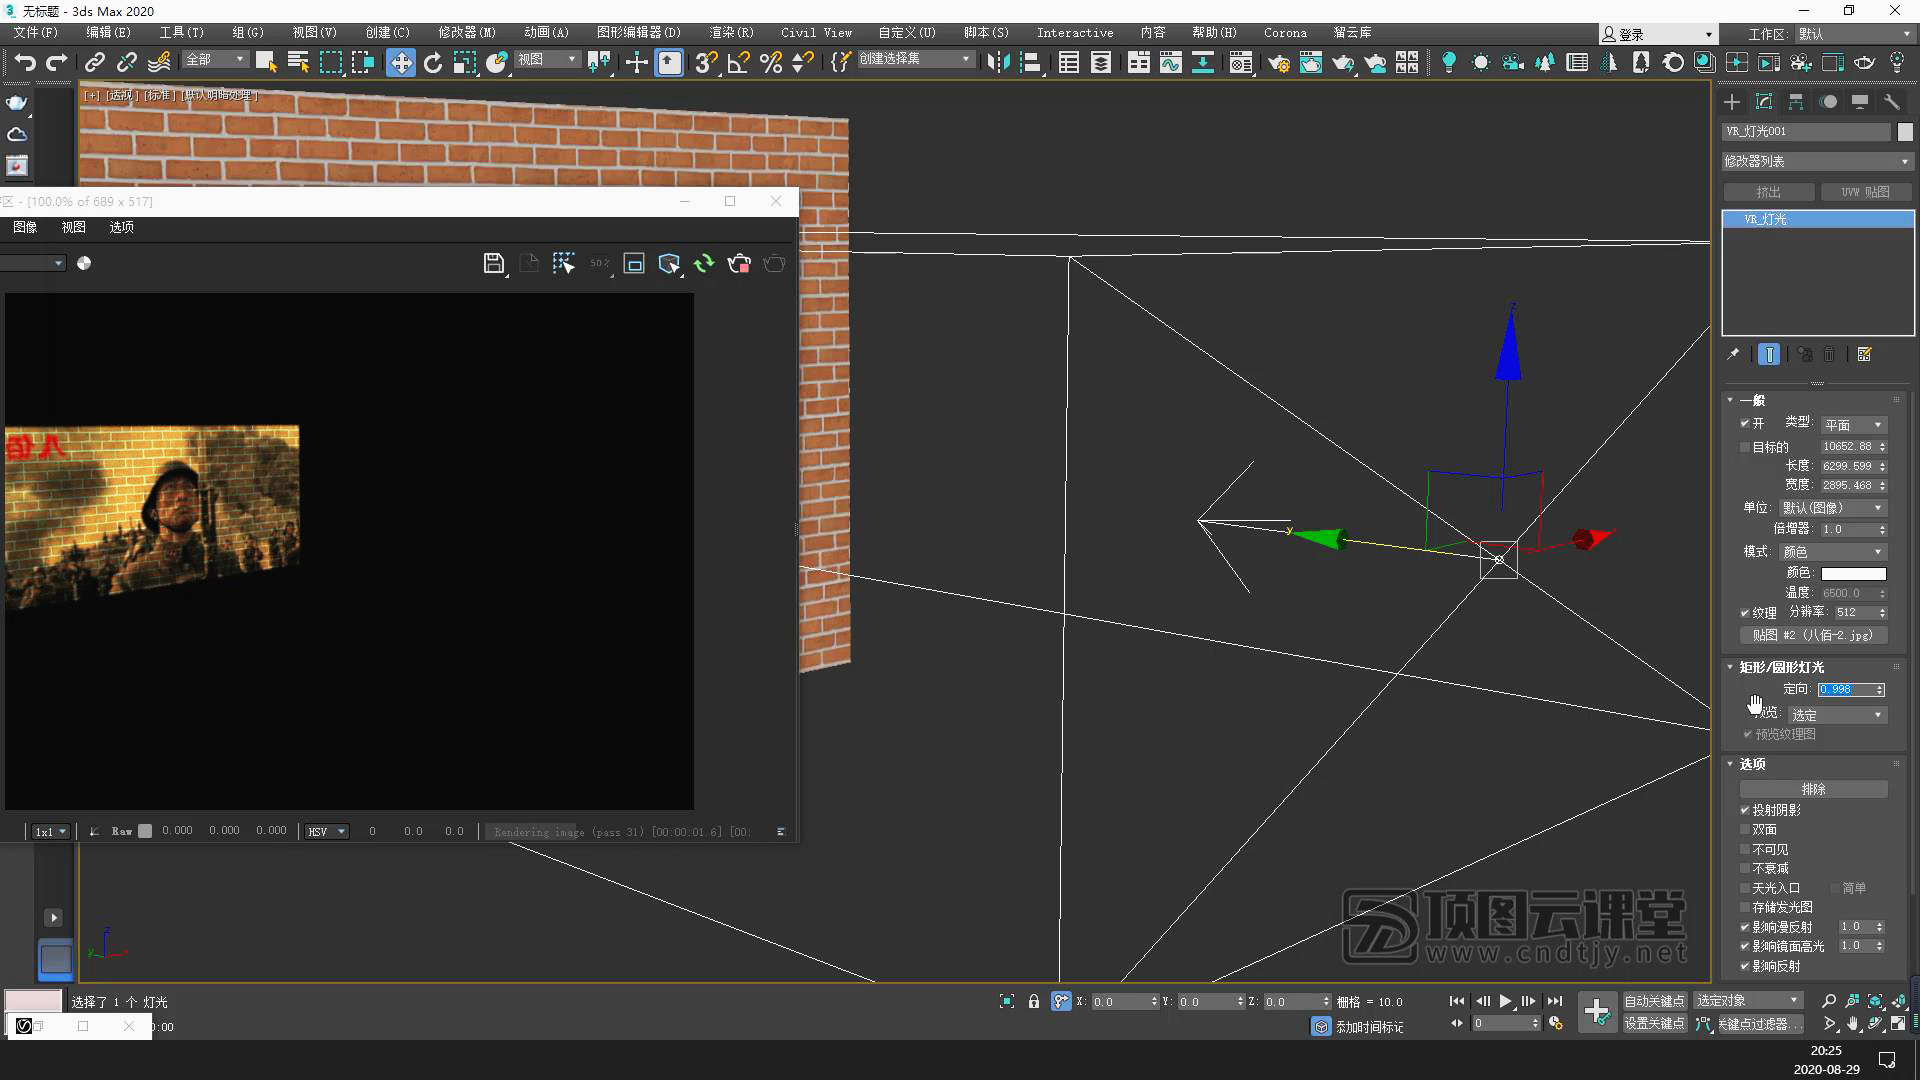Click the Undo arrow icon
Viewport: 1920px width, 1080px height.
point(24,63)
